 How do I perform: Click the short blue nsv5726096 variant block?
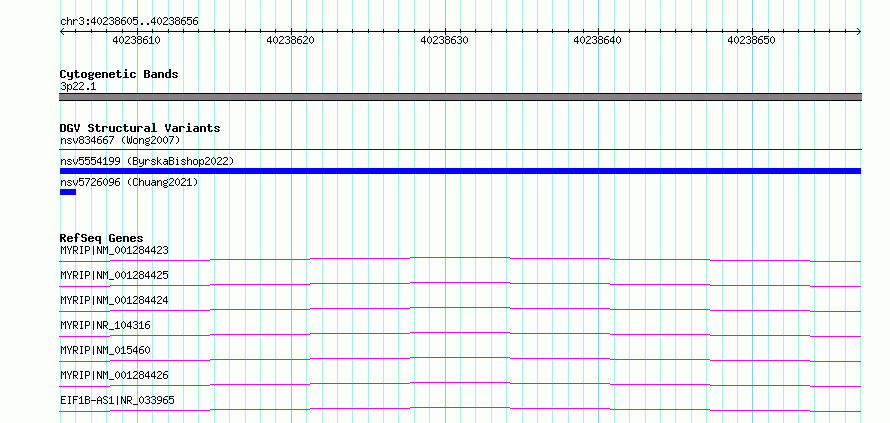68,192
